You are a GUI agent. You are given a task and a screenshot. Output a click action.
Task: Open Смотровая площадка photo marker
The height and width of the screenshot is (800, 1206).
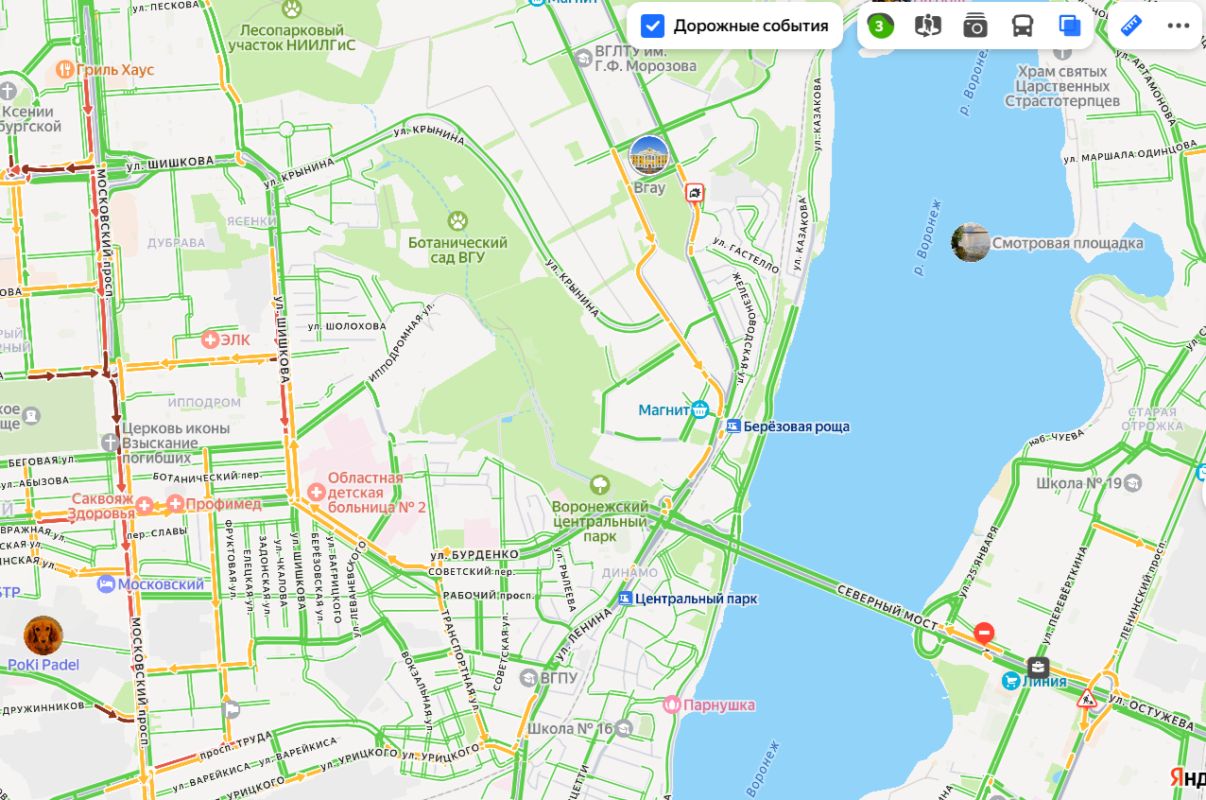click(x=971, y=243)
